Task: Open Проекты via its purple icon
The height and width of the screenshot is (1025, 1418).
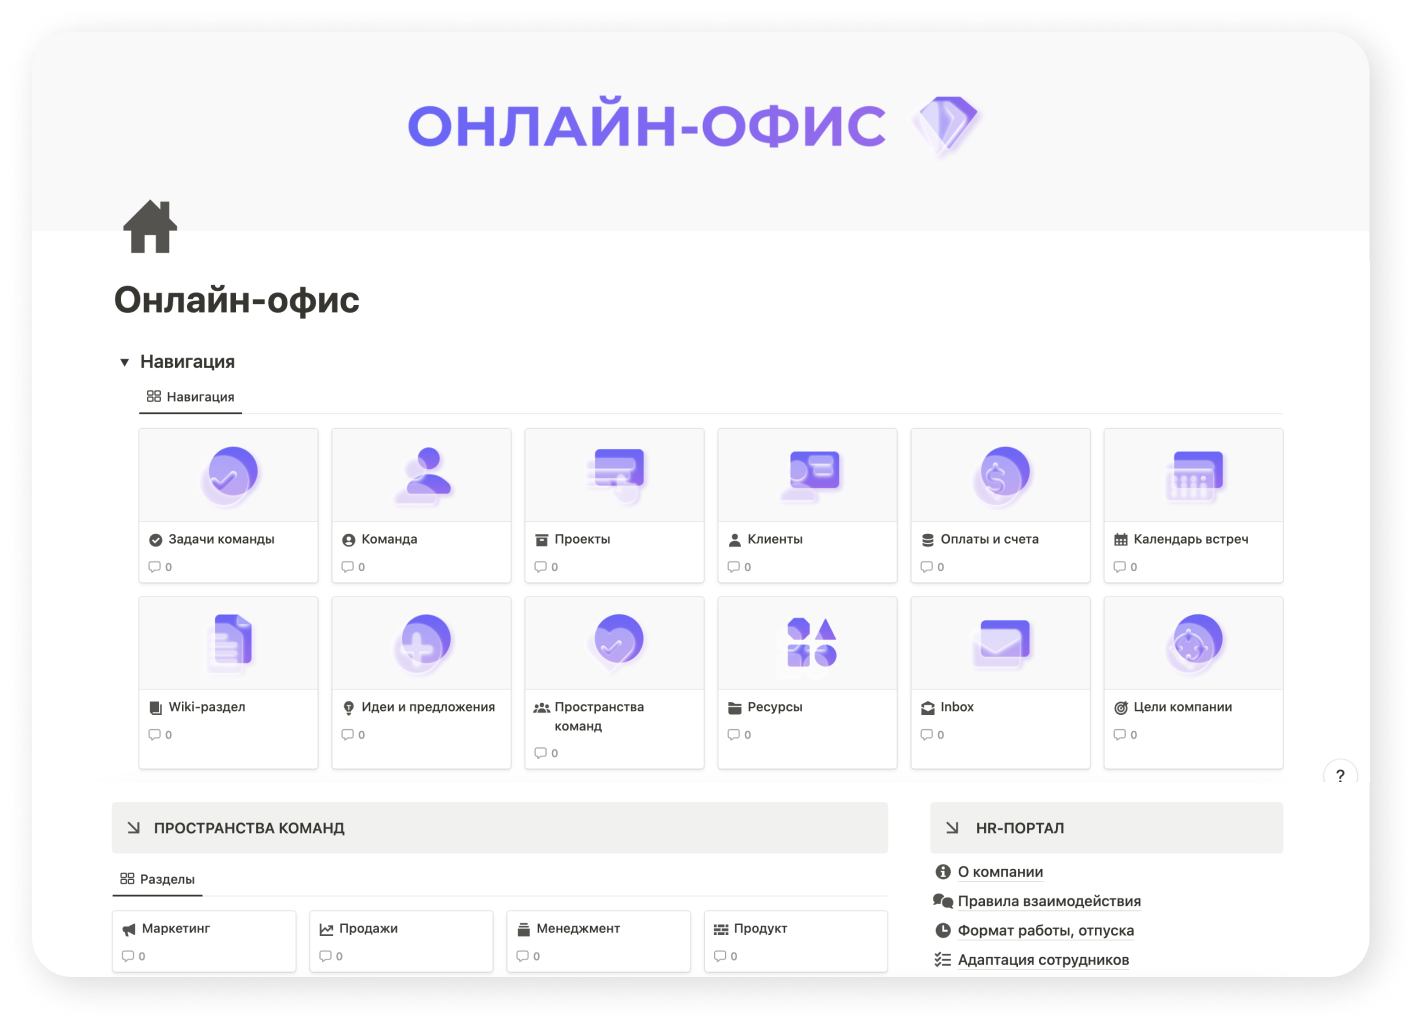Action: coord(614,475)
